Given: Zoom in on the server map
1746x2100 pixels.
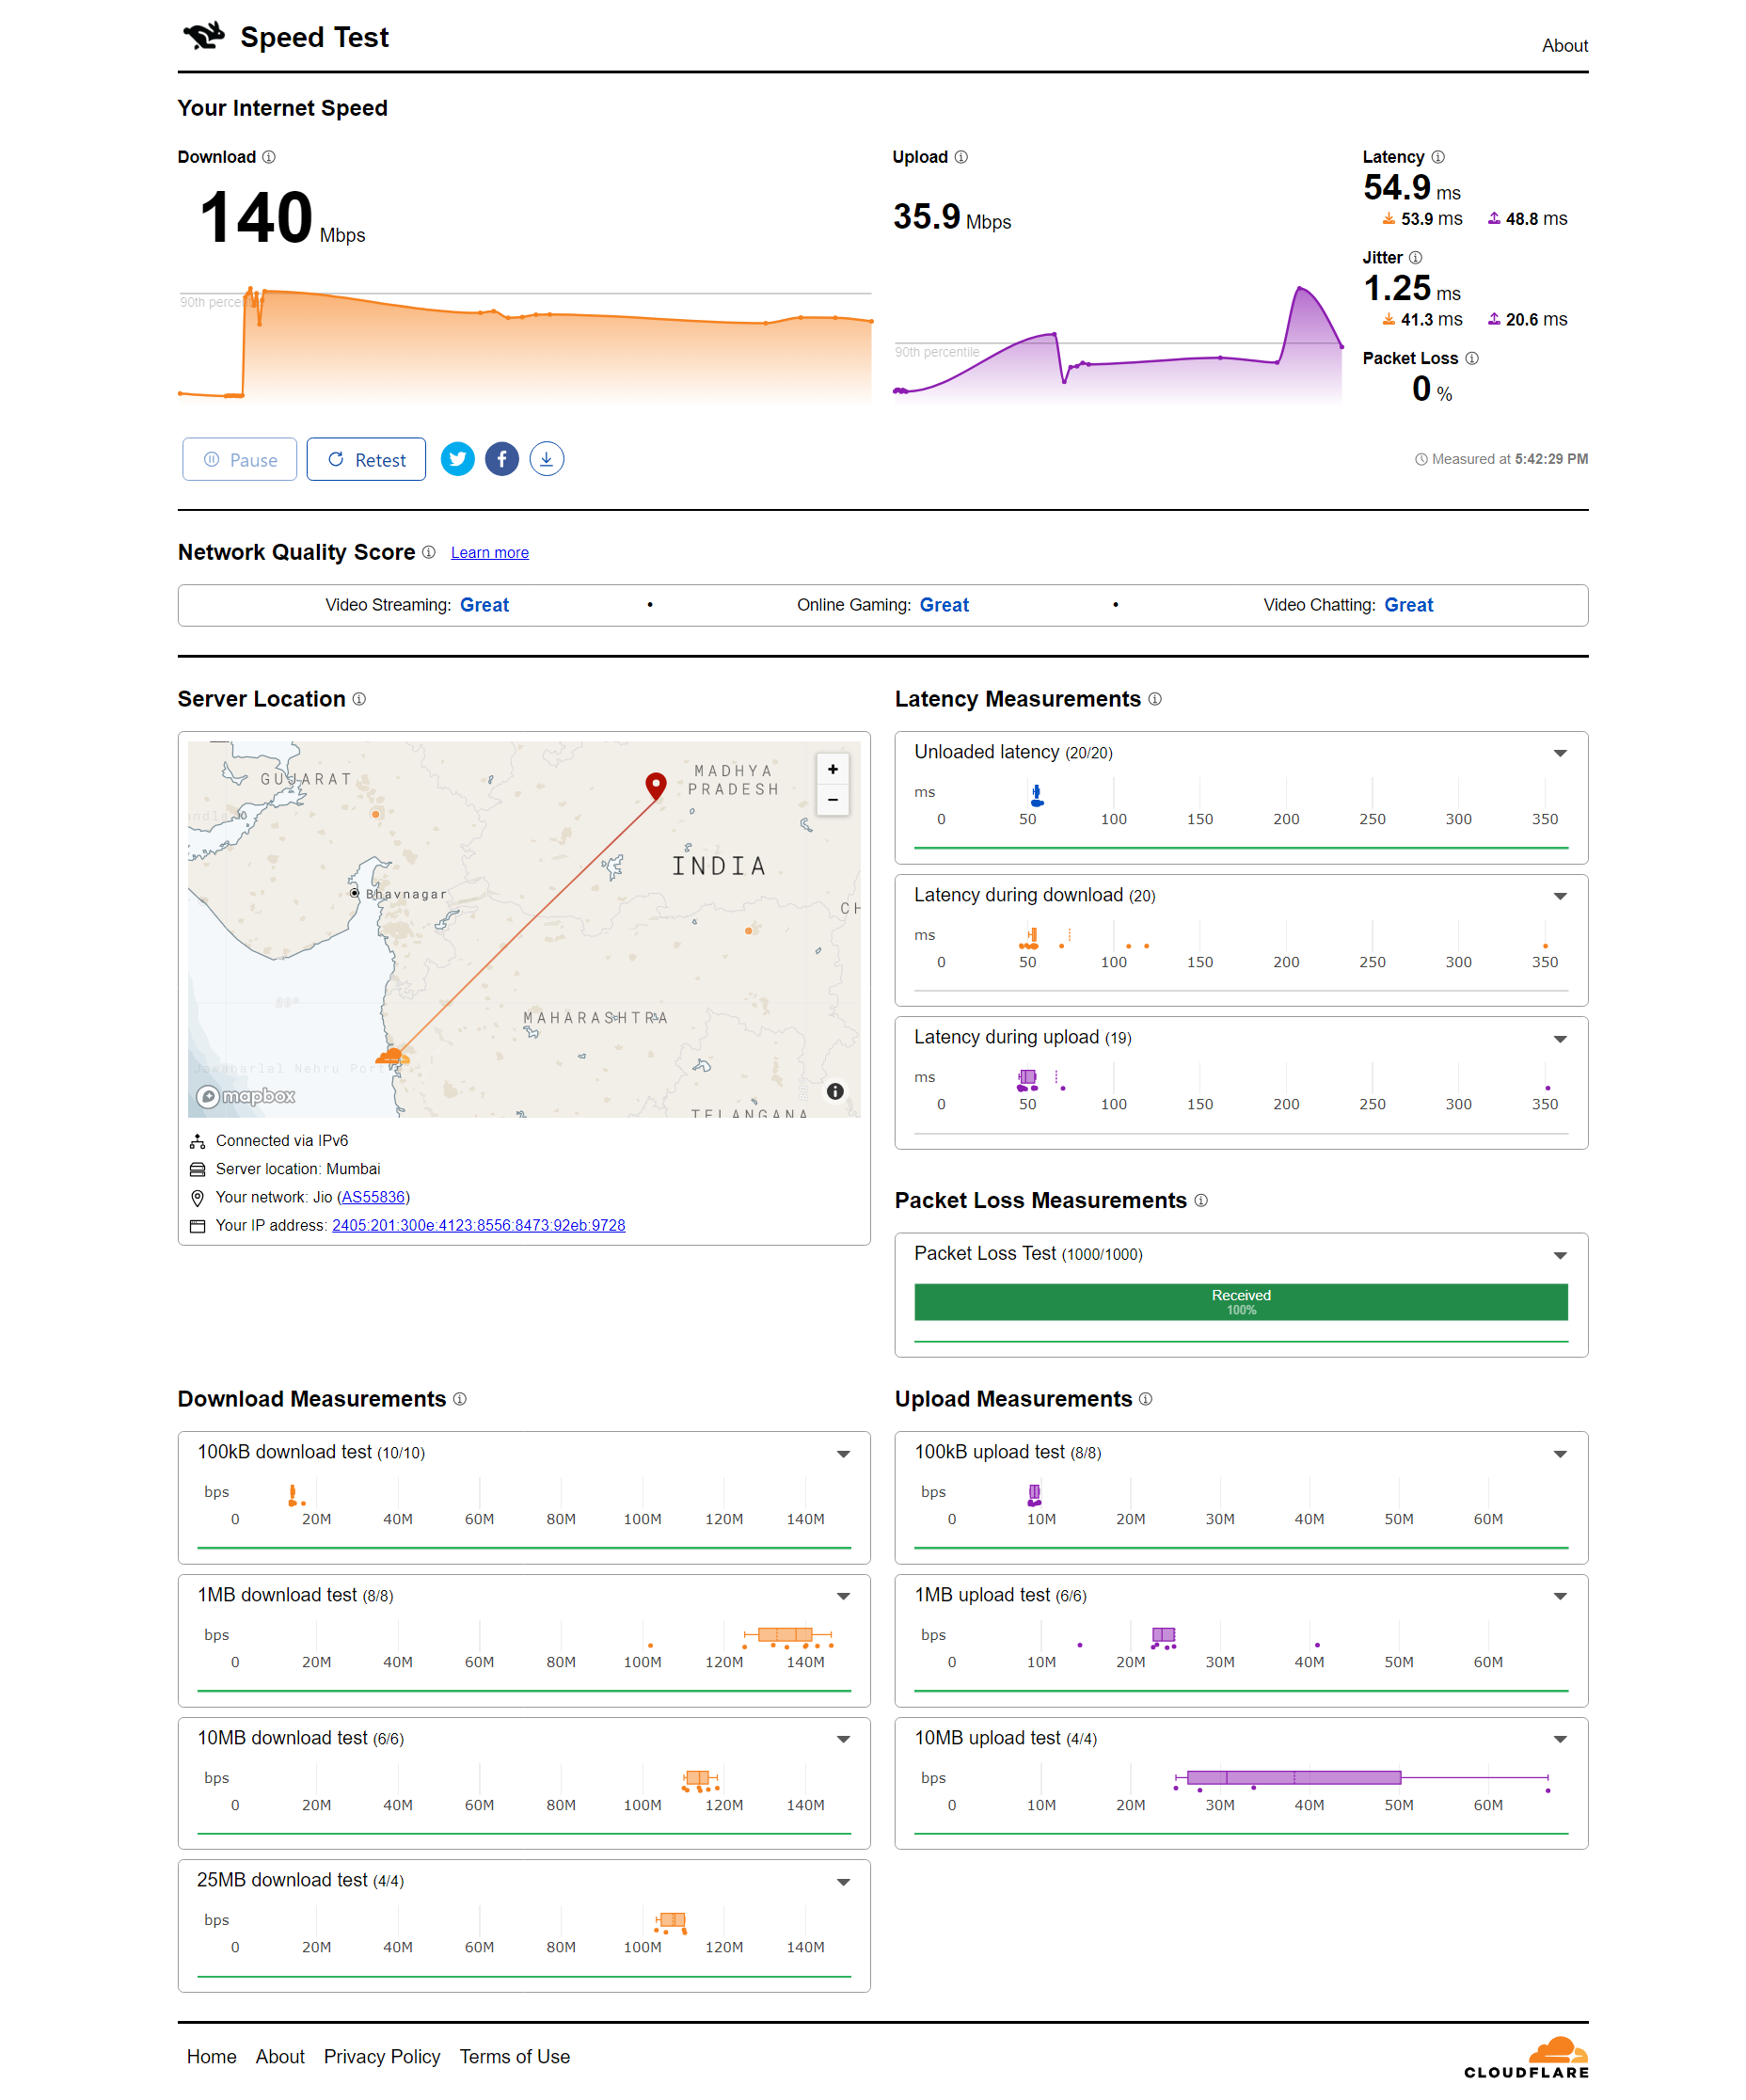Looking at the screenshot, I should click(832, 769).
